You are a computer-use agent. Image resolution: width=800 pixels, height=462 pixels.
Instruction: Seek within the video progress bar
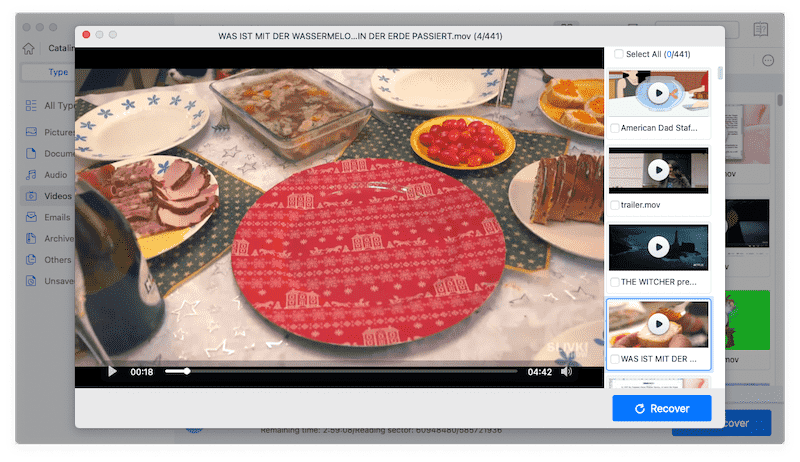tap(341, 372)
